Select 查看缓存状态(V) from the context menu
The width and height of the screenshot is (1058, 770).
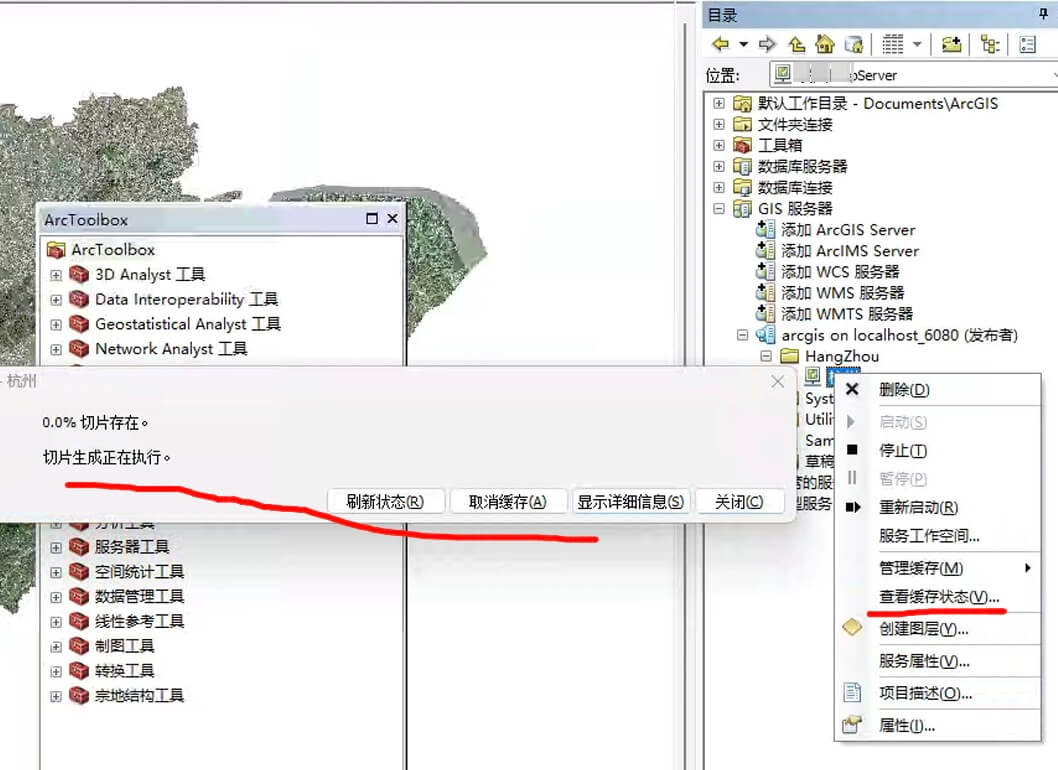[x=938, y=597]
